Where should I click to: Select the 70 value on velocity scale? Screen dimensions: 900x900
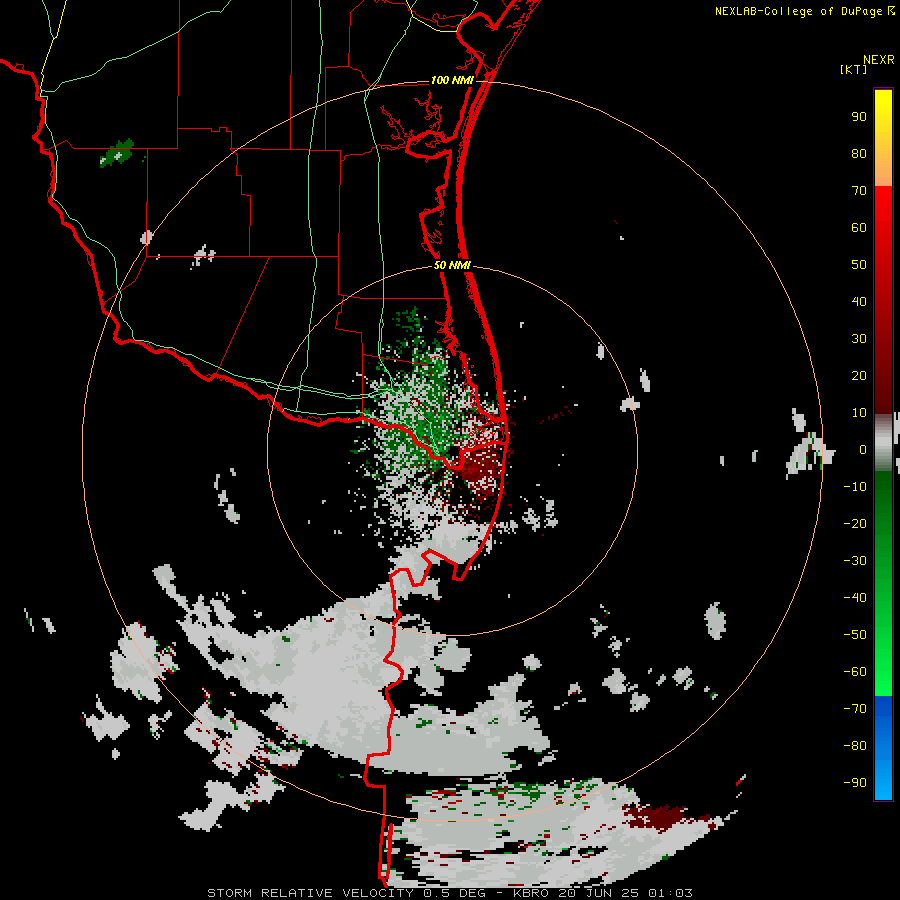click(859, 191)
